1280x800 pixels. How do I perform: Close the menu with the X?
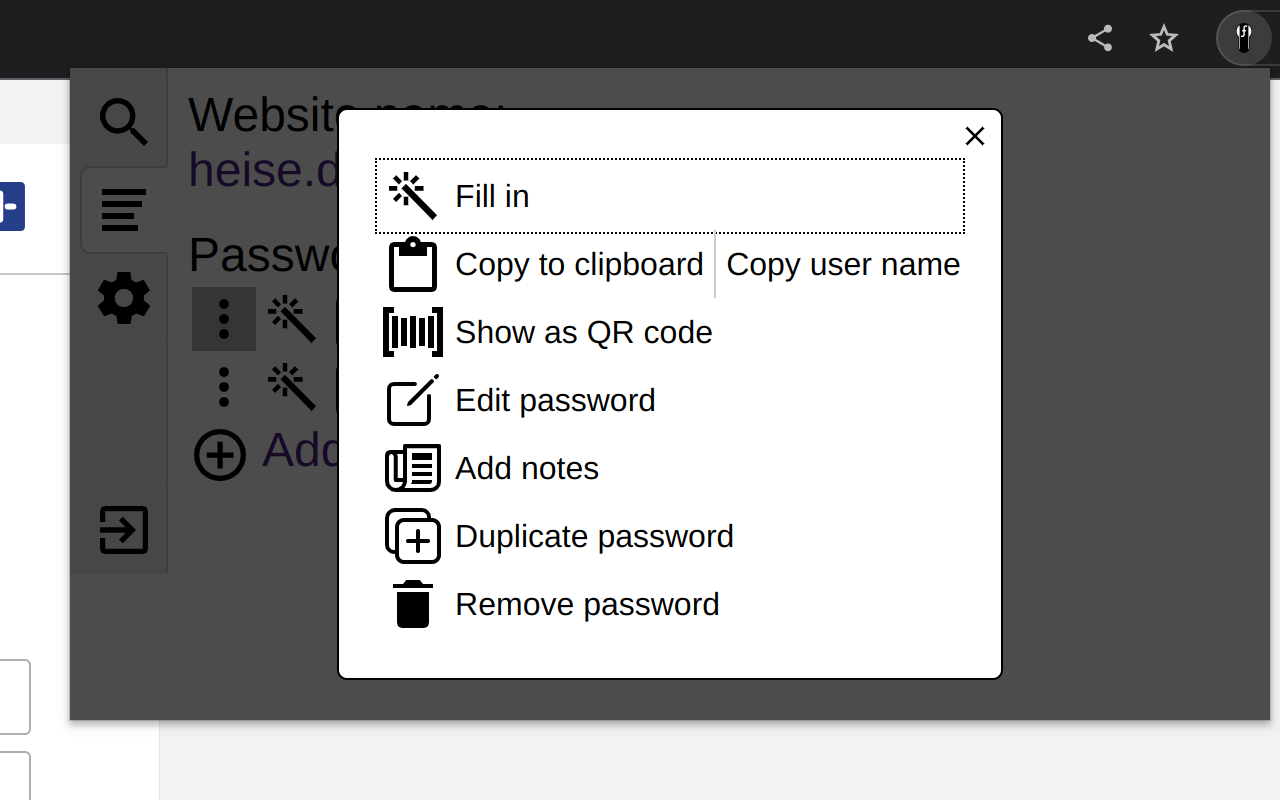[x=974, y=136]
